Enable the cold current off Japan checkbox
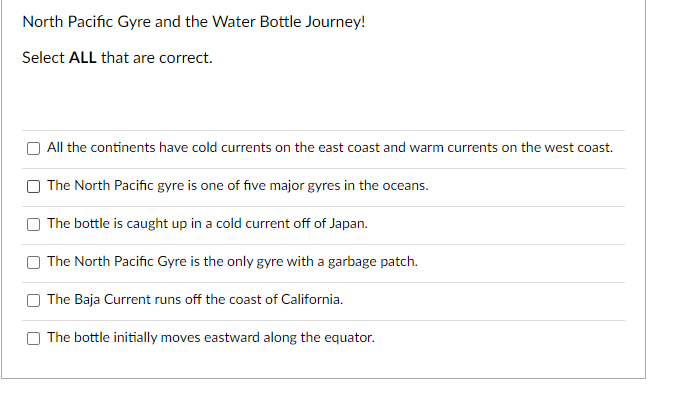This screenshot has width=681, height=394. pyautogui.click(x=33, y=225)
